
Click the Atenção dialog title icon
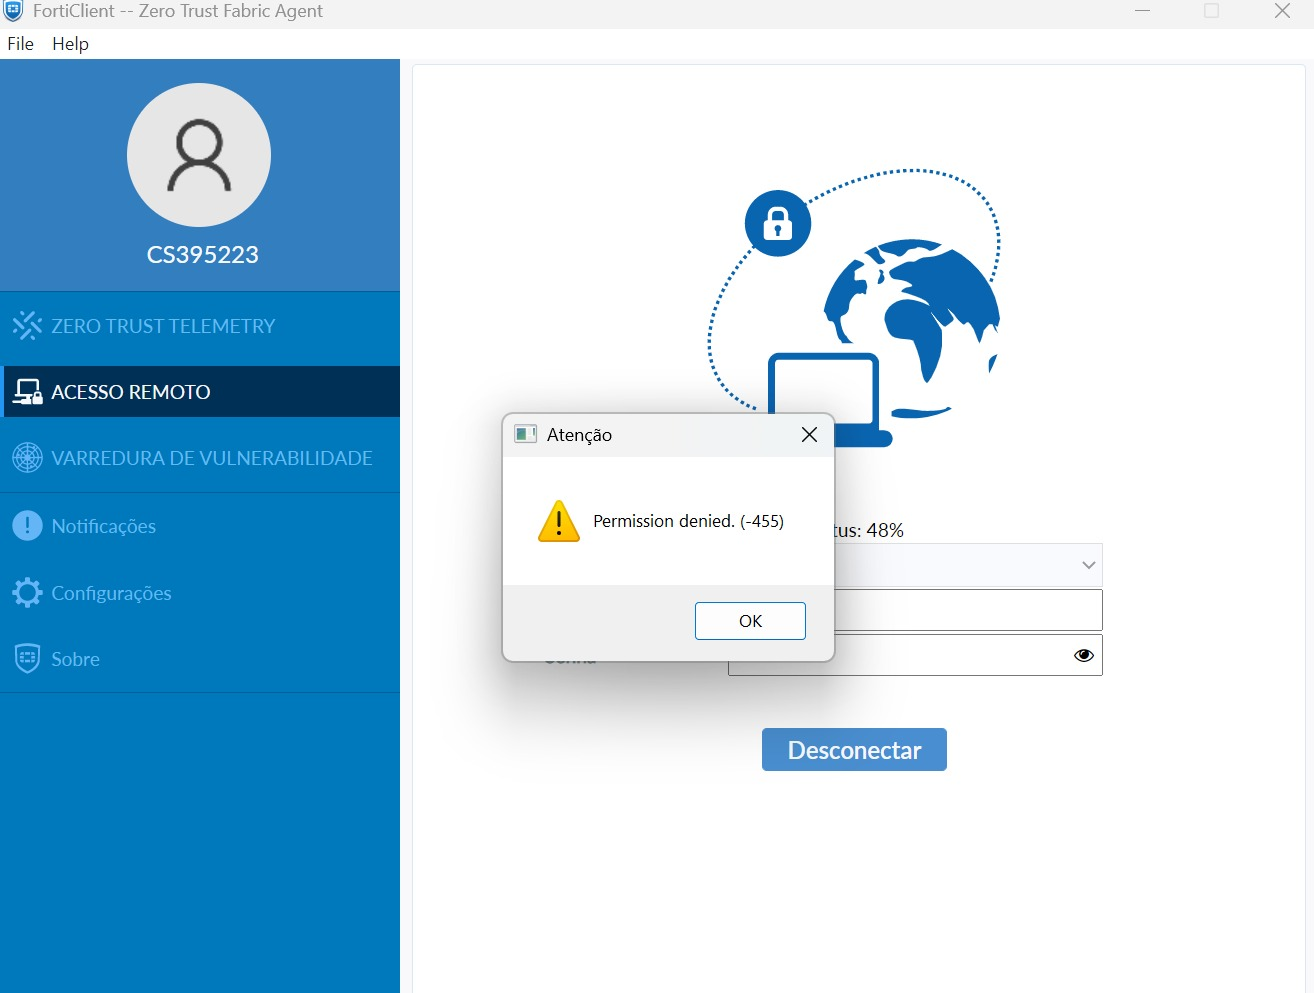point(525,434)
